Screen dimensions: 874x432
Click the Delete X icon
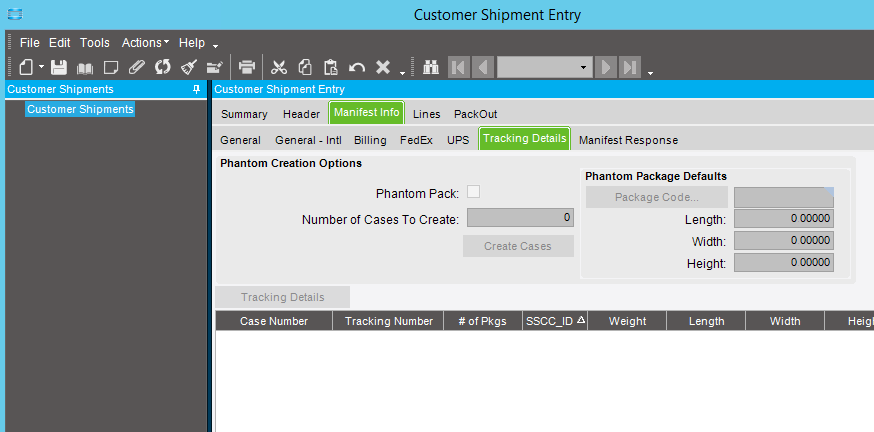click(382, 67)
